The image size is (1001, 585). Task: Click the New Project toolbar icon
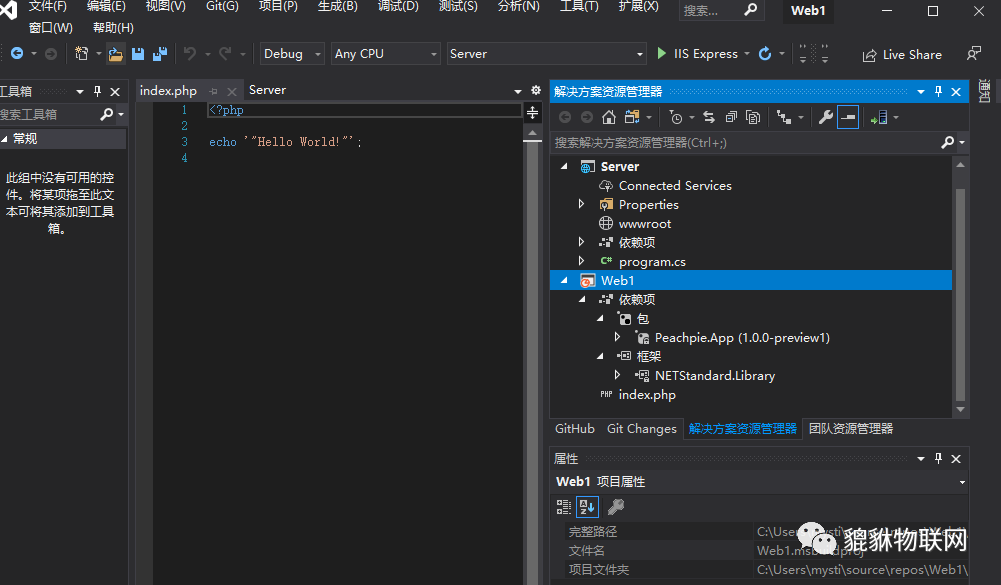point(81,54)
